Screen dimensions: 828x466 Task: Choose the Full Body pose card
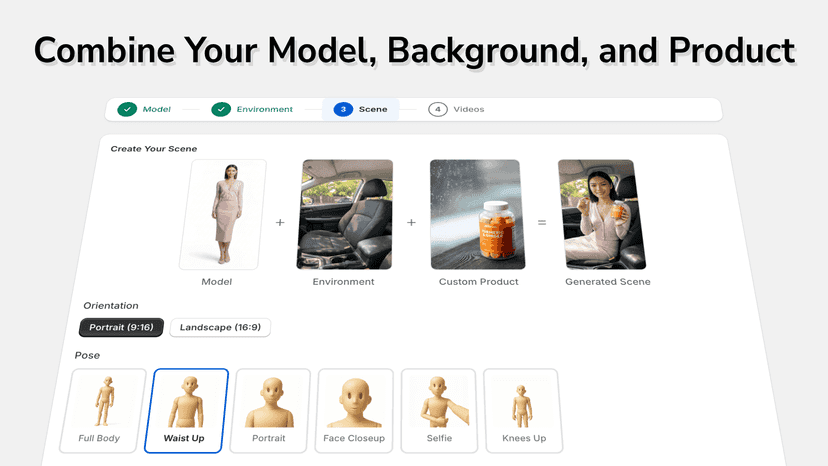102,411
